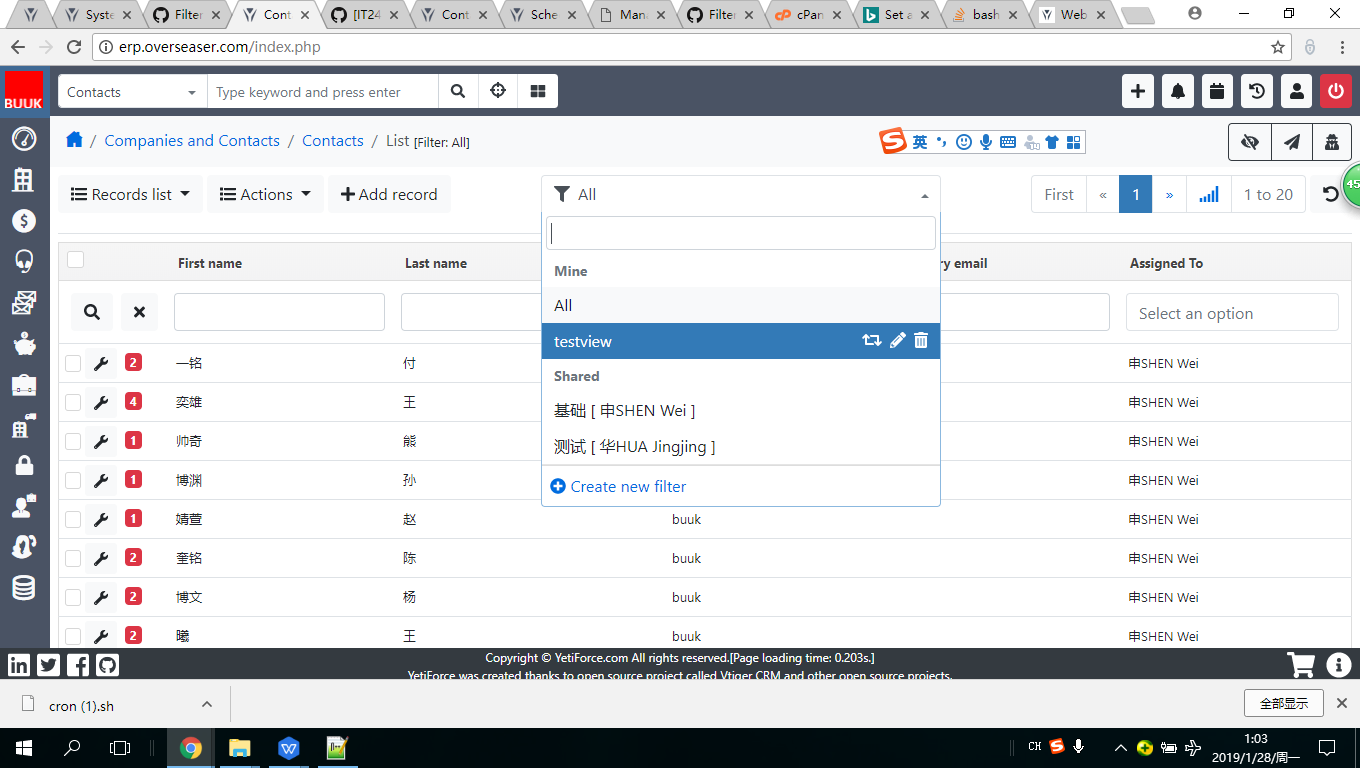Image resolution: width=1360 pixels, height=768 pixels.
Task: Open the piggy bank icon in sidebar
Action: pyautogui.click(x=24, y=344)
